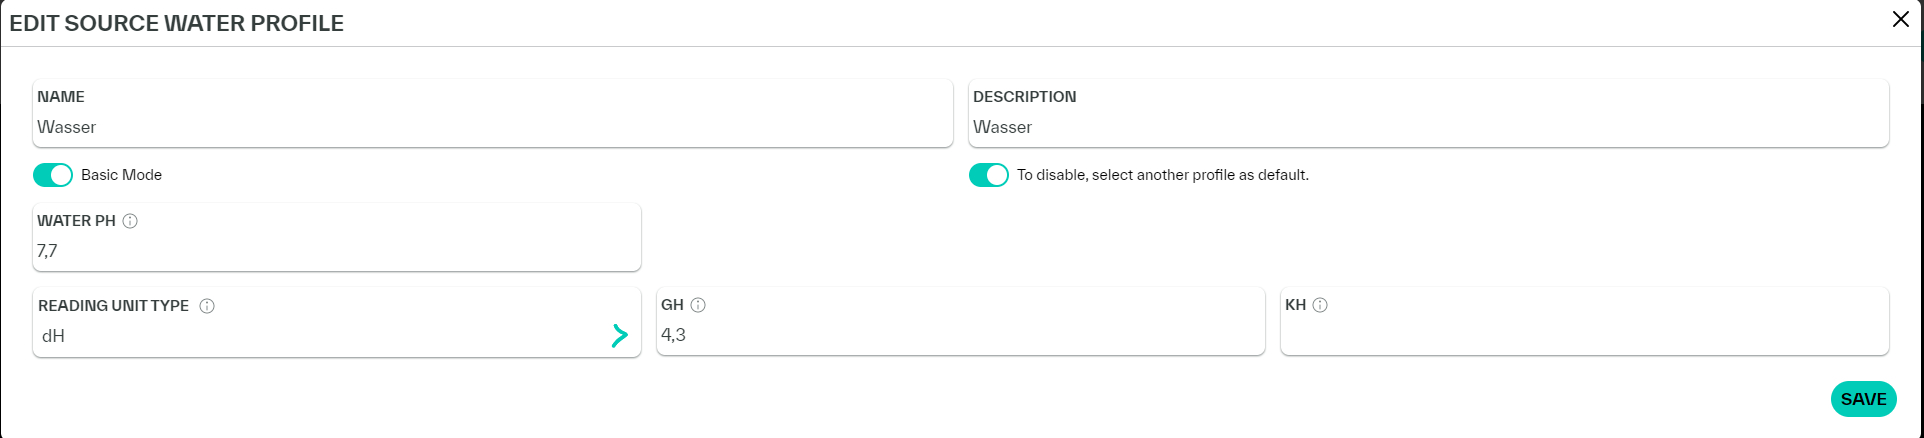Click the Reading Unit Type label
This screenshot has height=438, width=1924.
(113, 306)
